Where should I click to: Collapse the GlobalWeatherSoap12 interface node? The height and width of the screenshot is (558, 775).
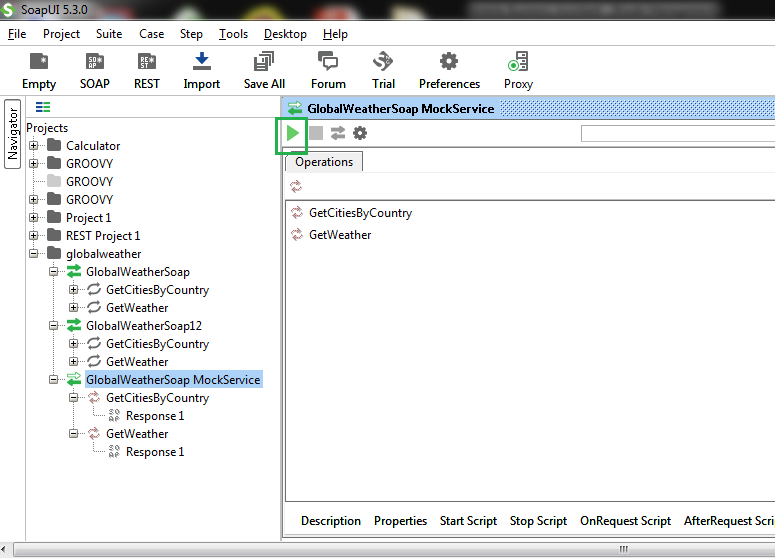coord(53,325)
